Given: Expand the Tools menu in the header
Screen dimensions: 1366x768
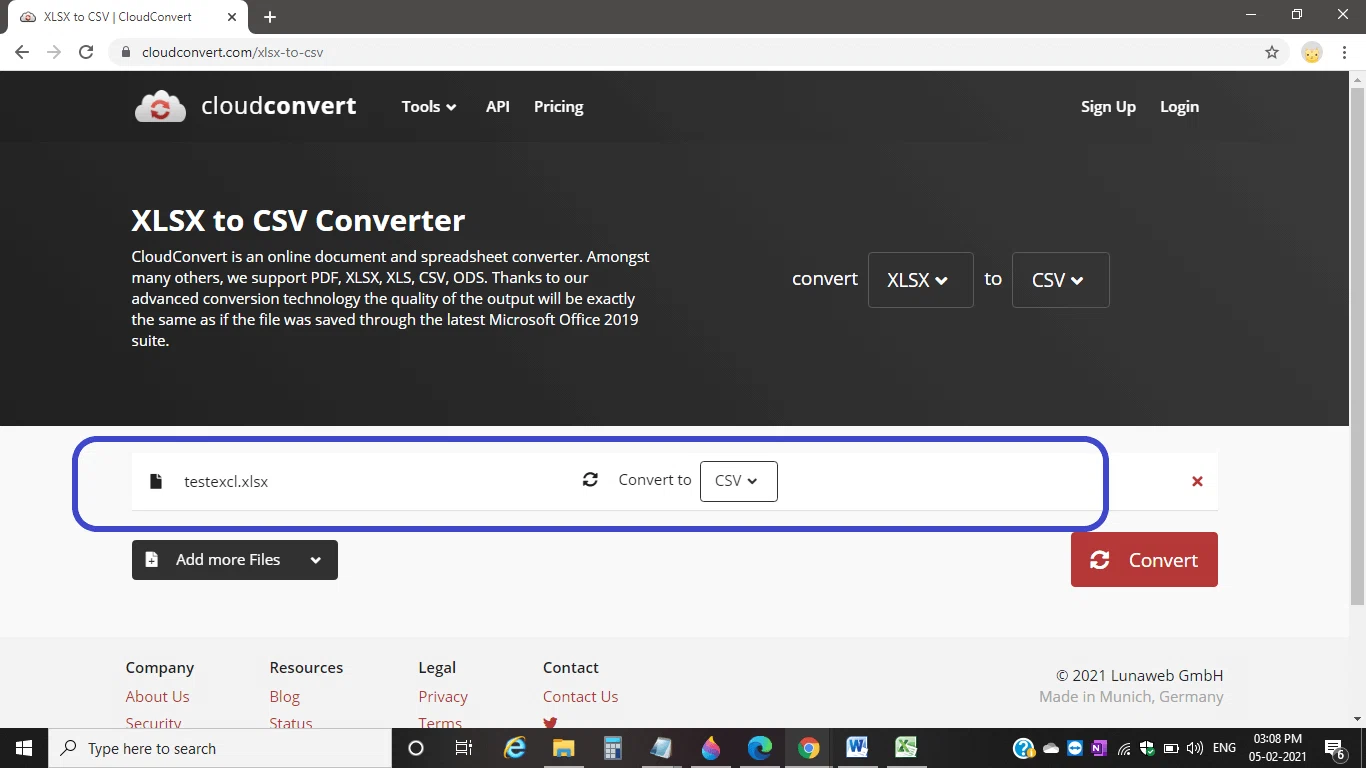Looking at the screenshot, I should pyautogui.click(x=429, y=107).
